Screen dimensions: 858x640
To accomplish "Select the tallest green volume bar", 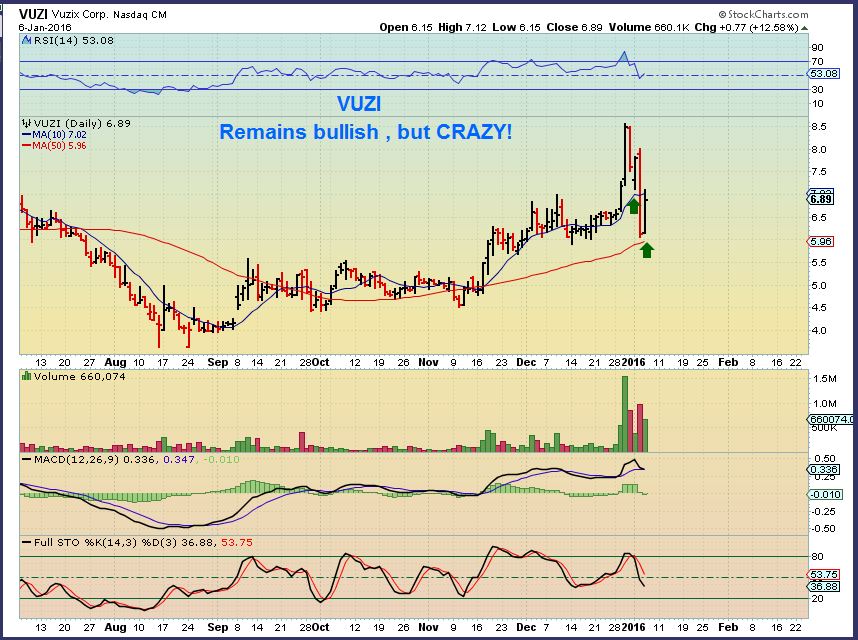I will click(x=625, y=412).
